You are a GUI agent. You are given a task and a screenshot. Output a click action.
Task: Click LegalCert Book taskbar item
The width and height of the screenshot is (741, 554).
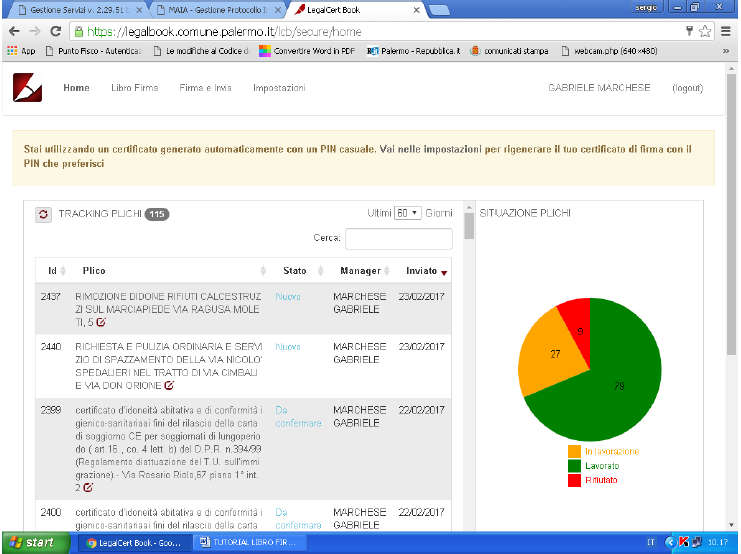click(x=135, y=543)
